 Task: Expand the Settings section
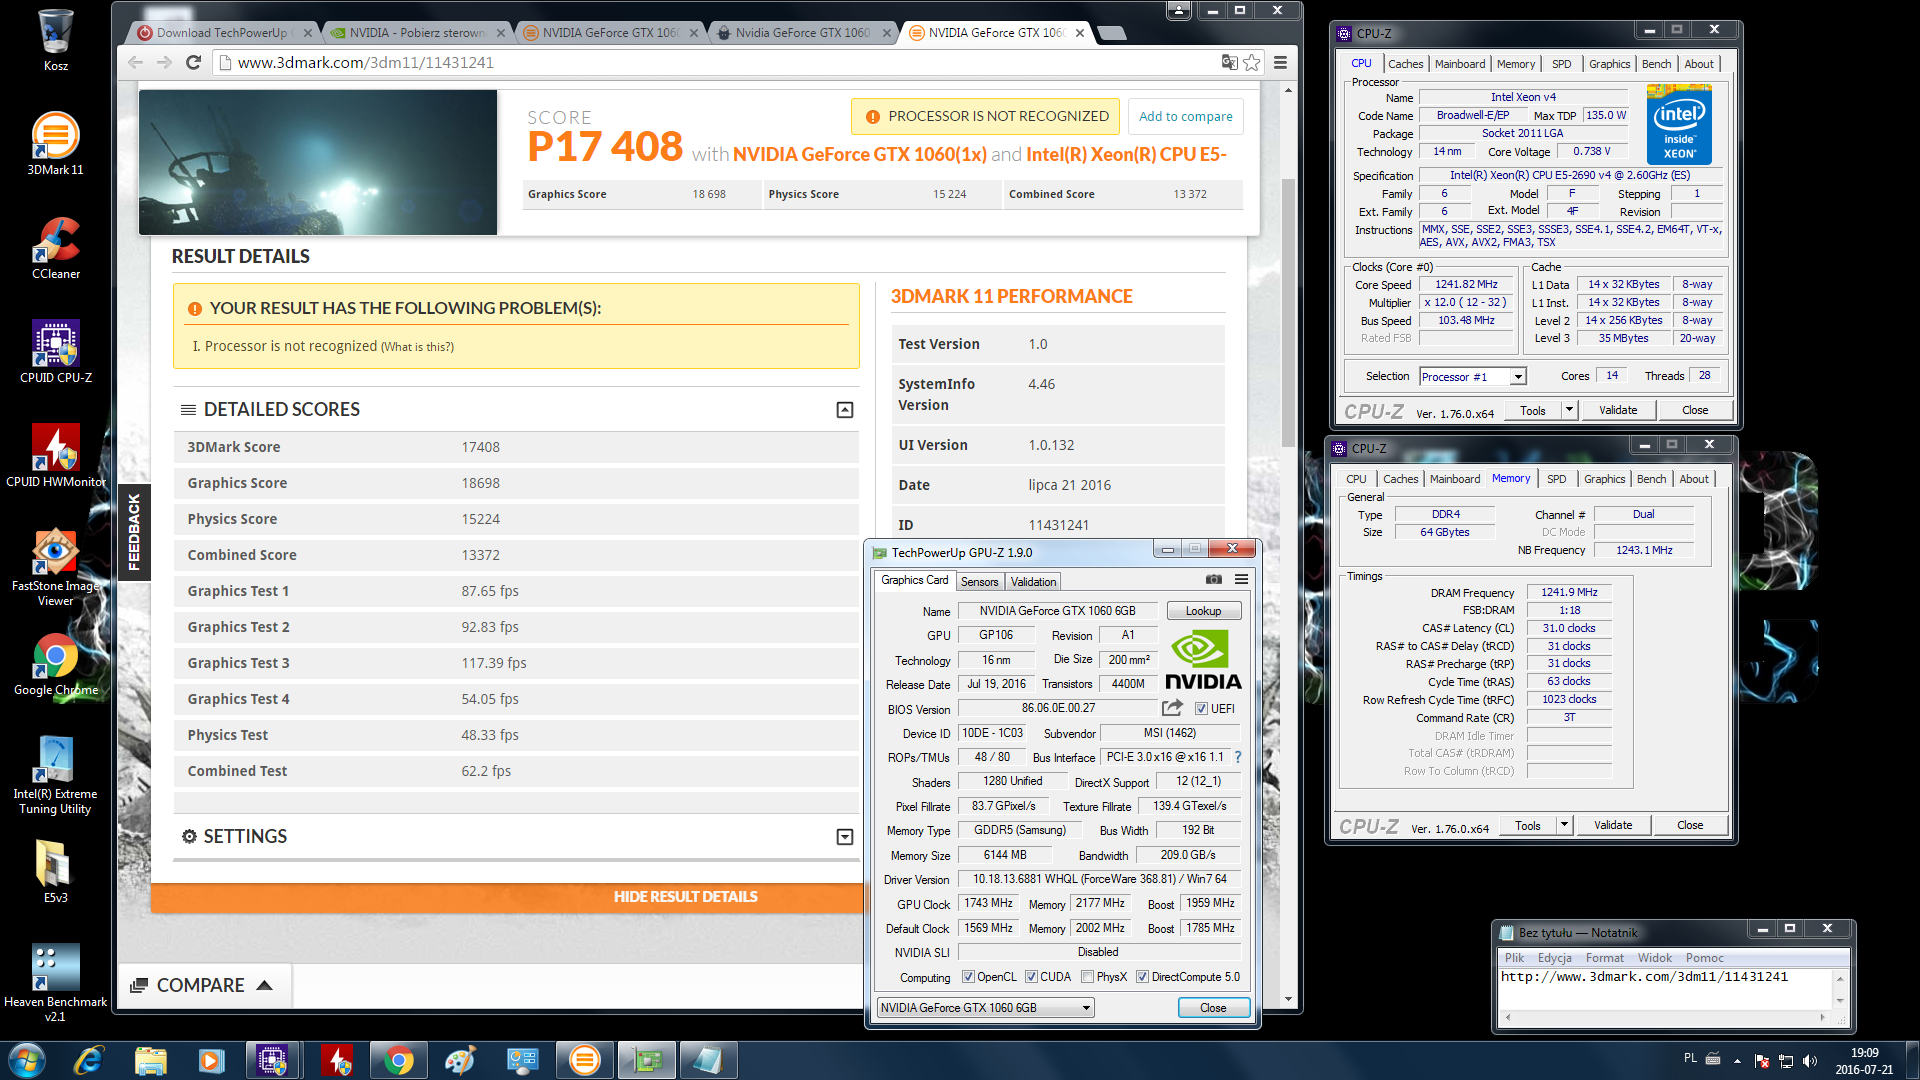point(845,837)
